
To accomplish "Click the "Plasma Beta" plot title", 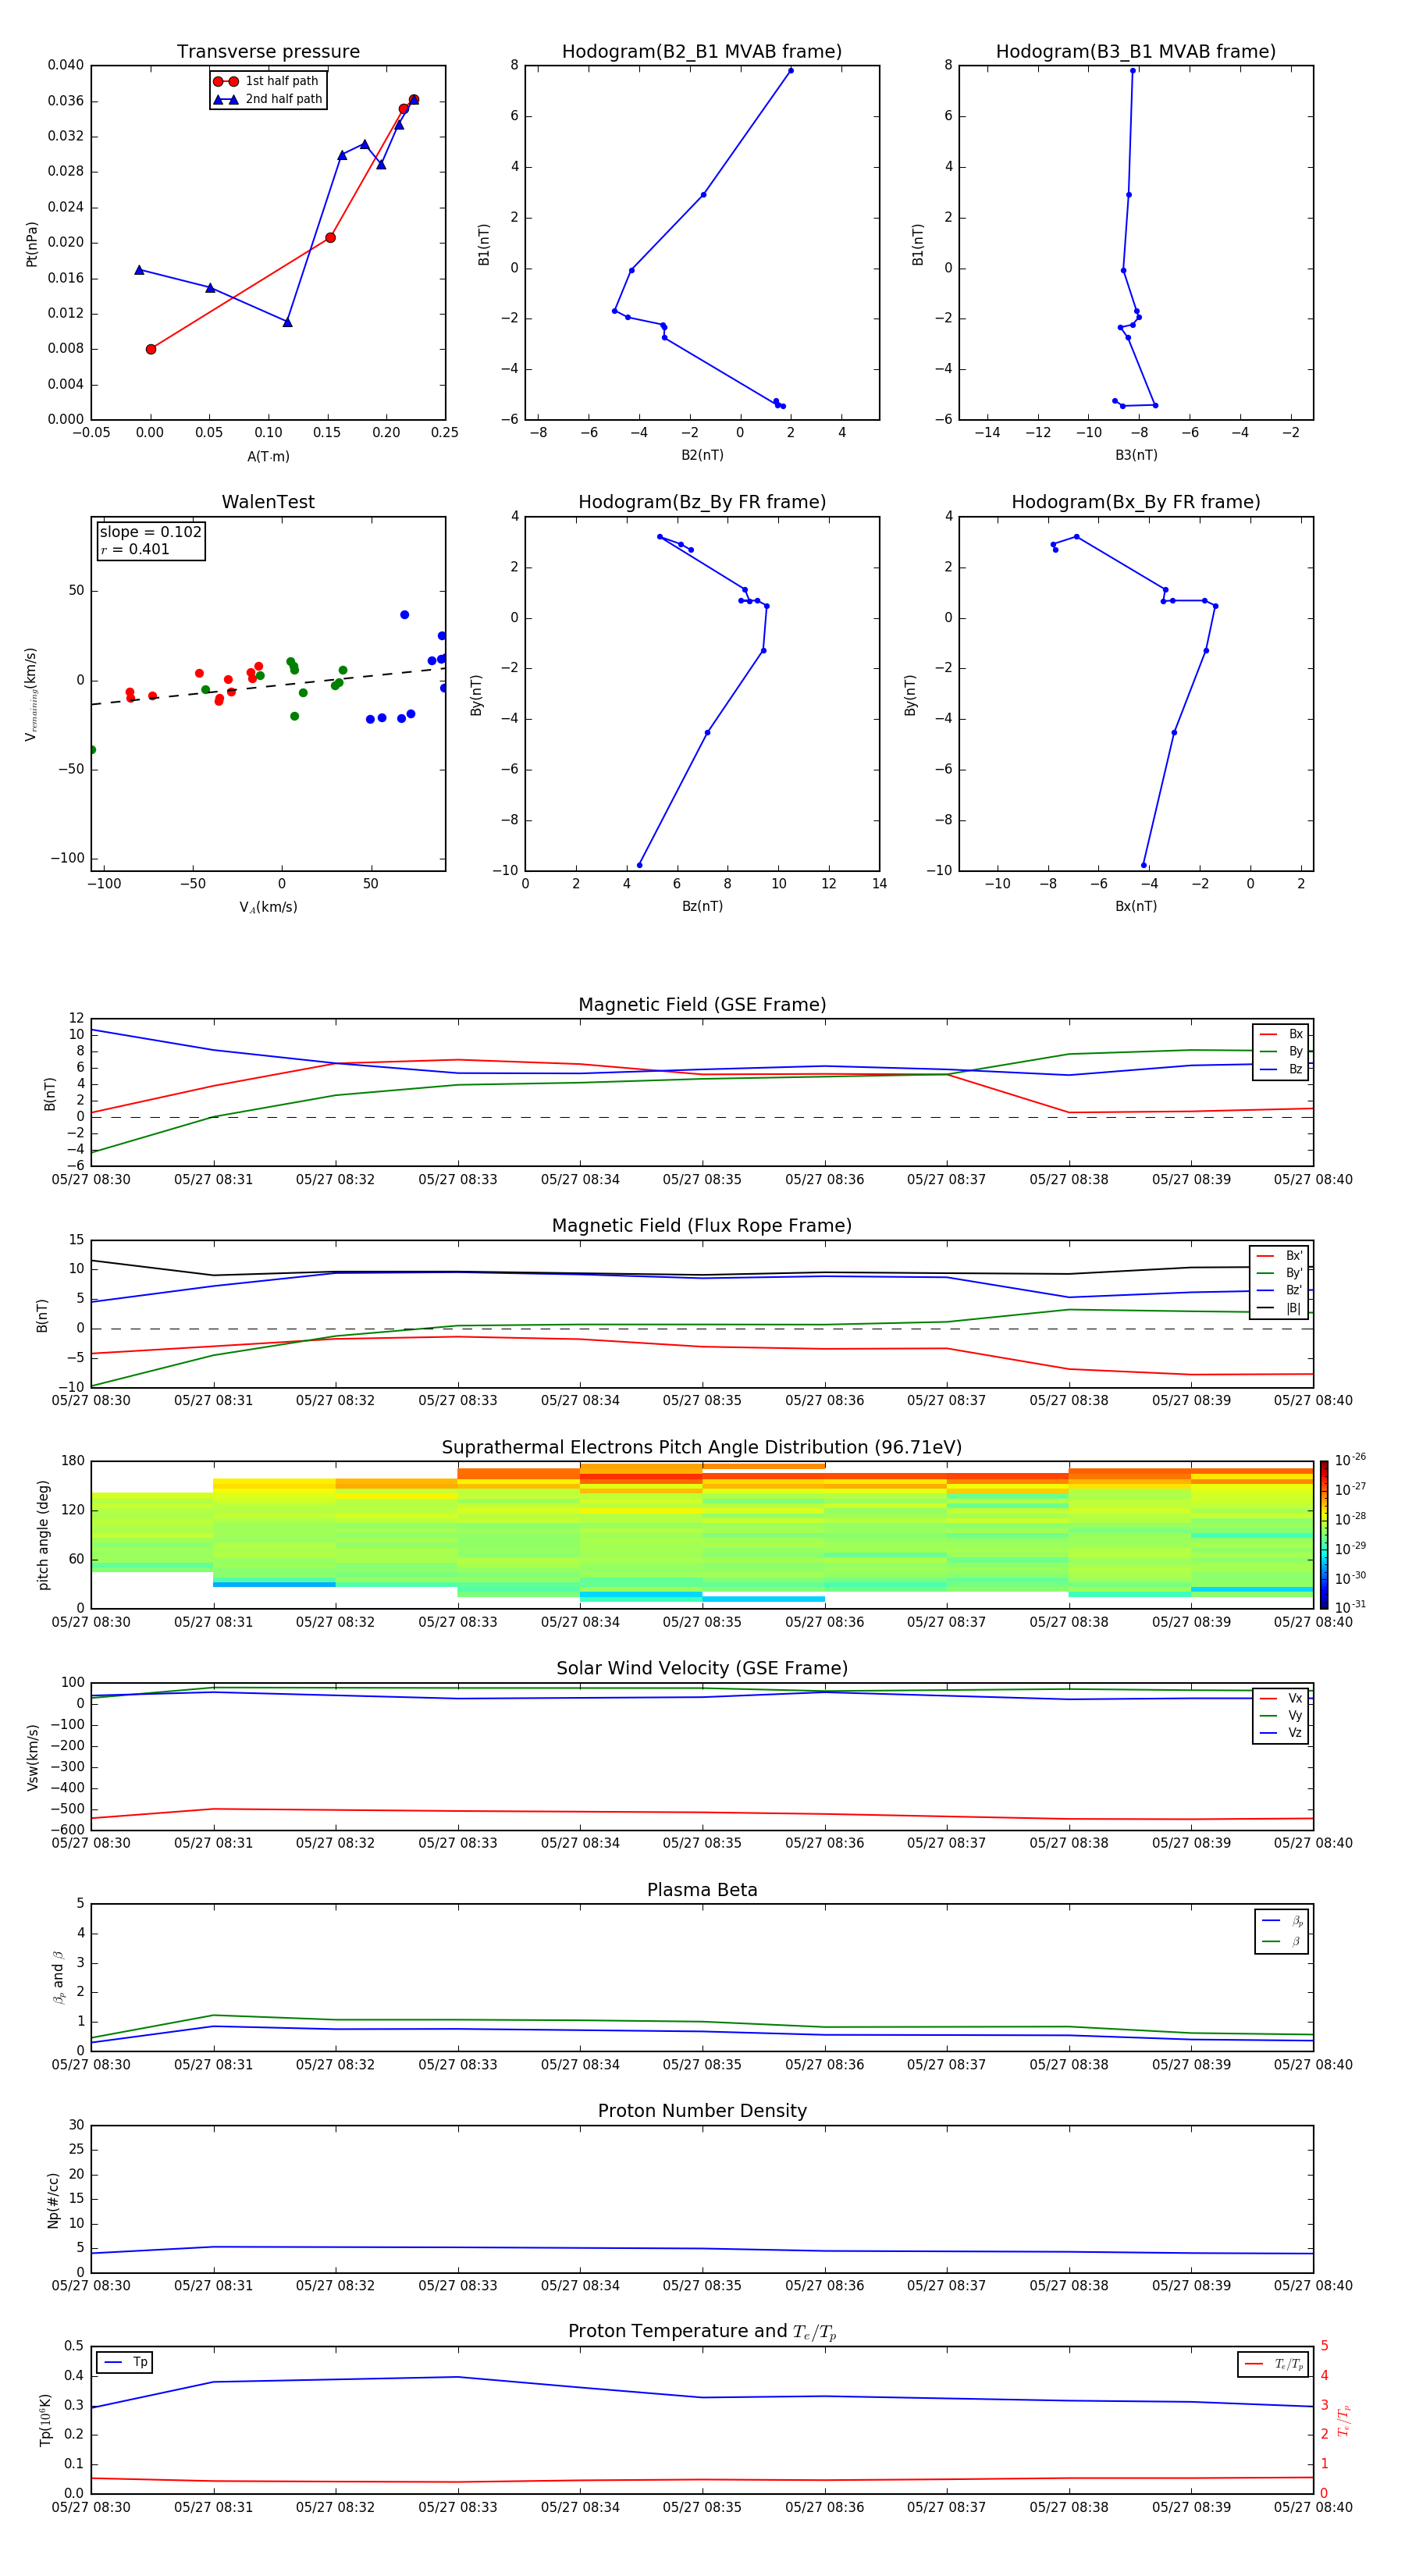I will pyautogui.click(x=702, y=1891).
